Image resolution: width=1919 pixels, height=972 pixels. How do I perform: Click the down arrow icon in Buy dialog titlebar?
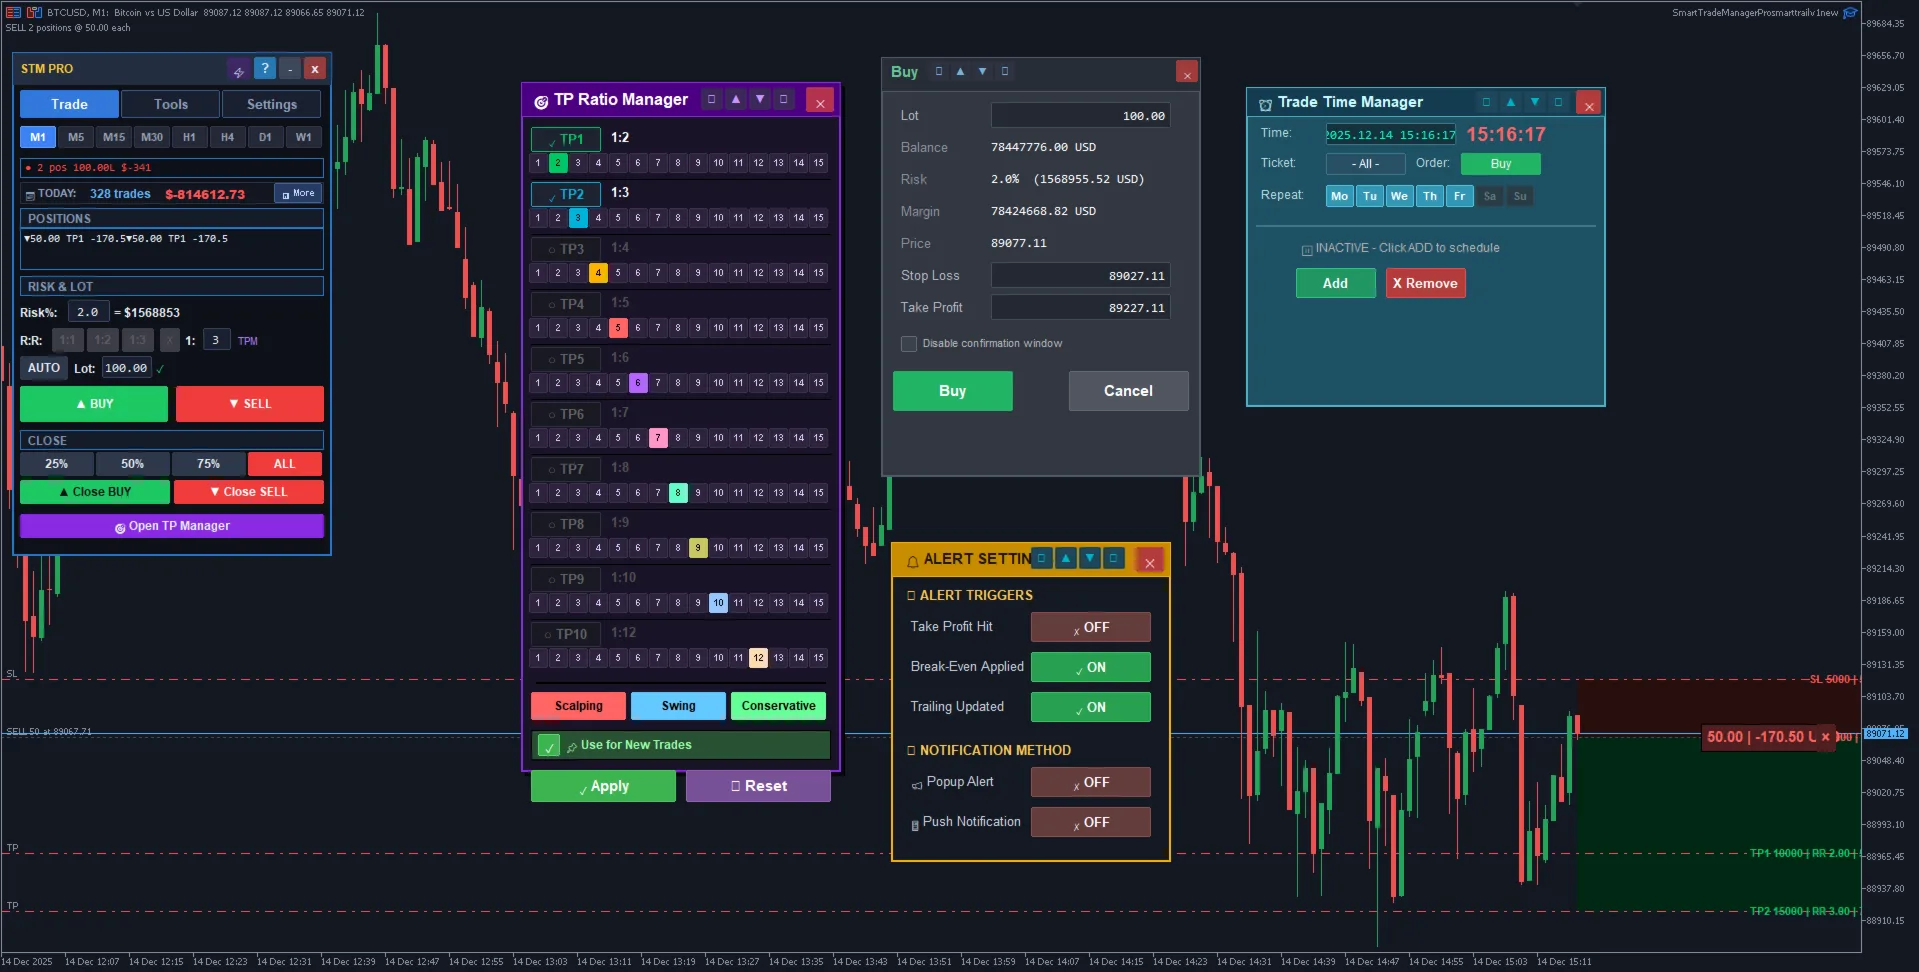coord(981,71)
